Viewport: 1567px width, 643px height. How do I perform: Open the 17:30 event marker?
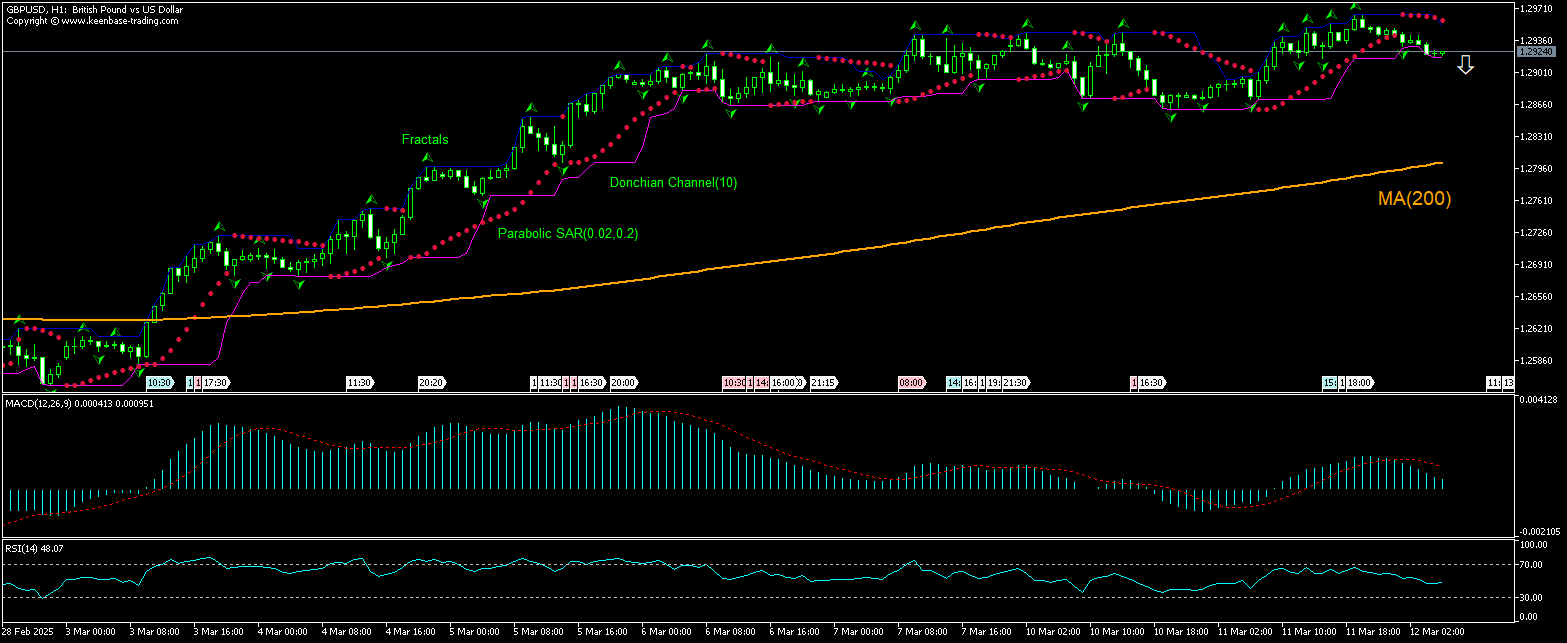[217, 383]
